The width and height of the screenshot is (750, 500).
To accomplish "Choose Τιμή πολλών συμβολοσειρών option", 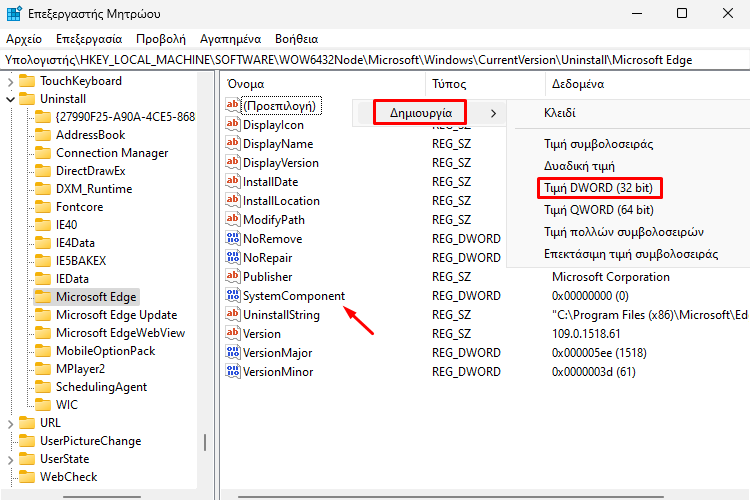I will [x=624, y=232].
